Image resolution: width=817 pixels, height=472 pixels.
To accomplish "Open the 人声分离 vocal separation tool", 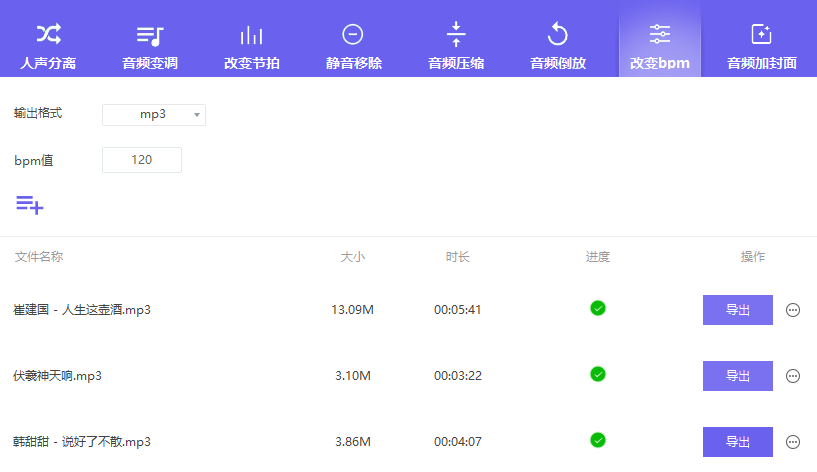I will pyautogui.click(x=48, y=45).
